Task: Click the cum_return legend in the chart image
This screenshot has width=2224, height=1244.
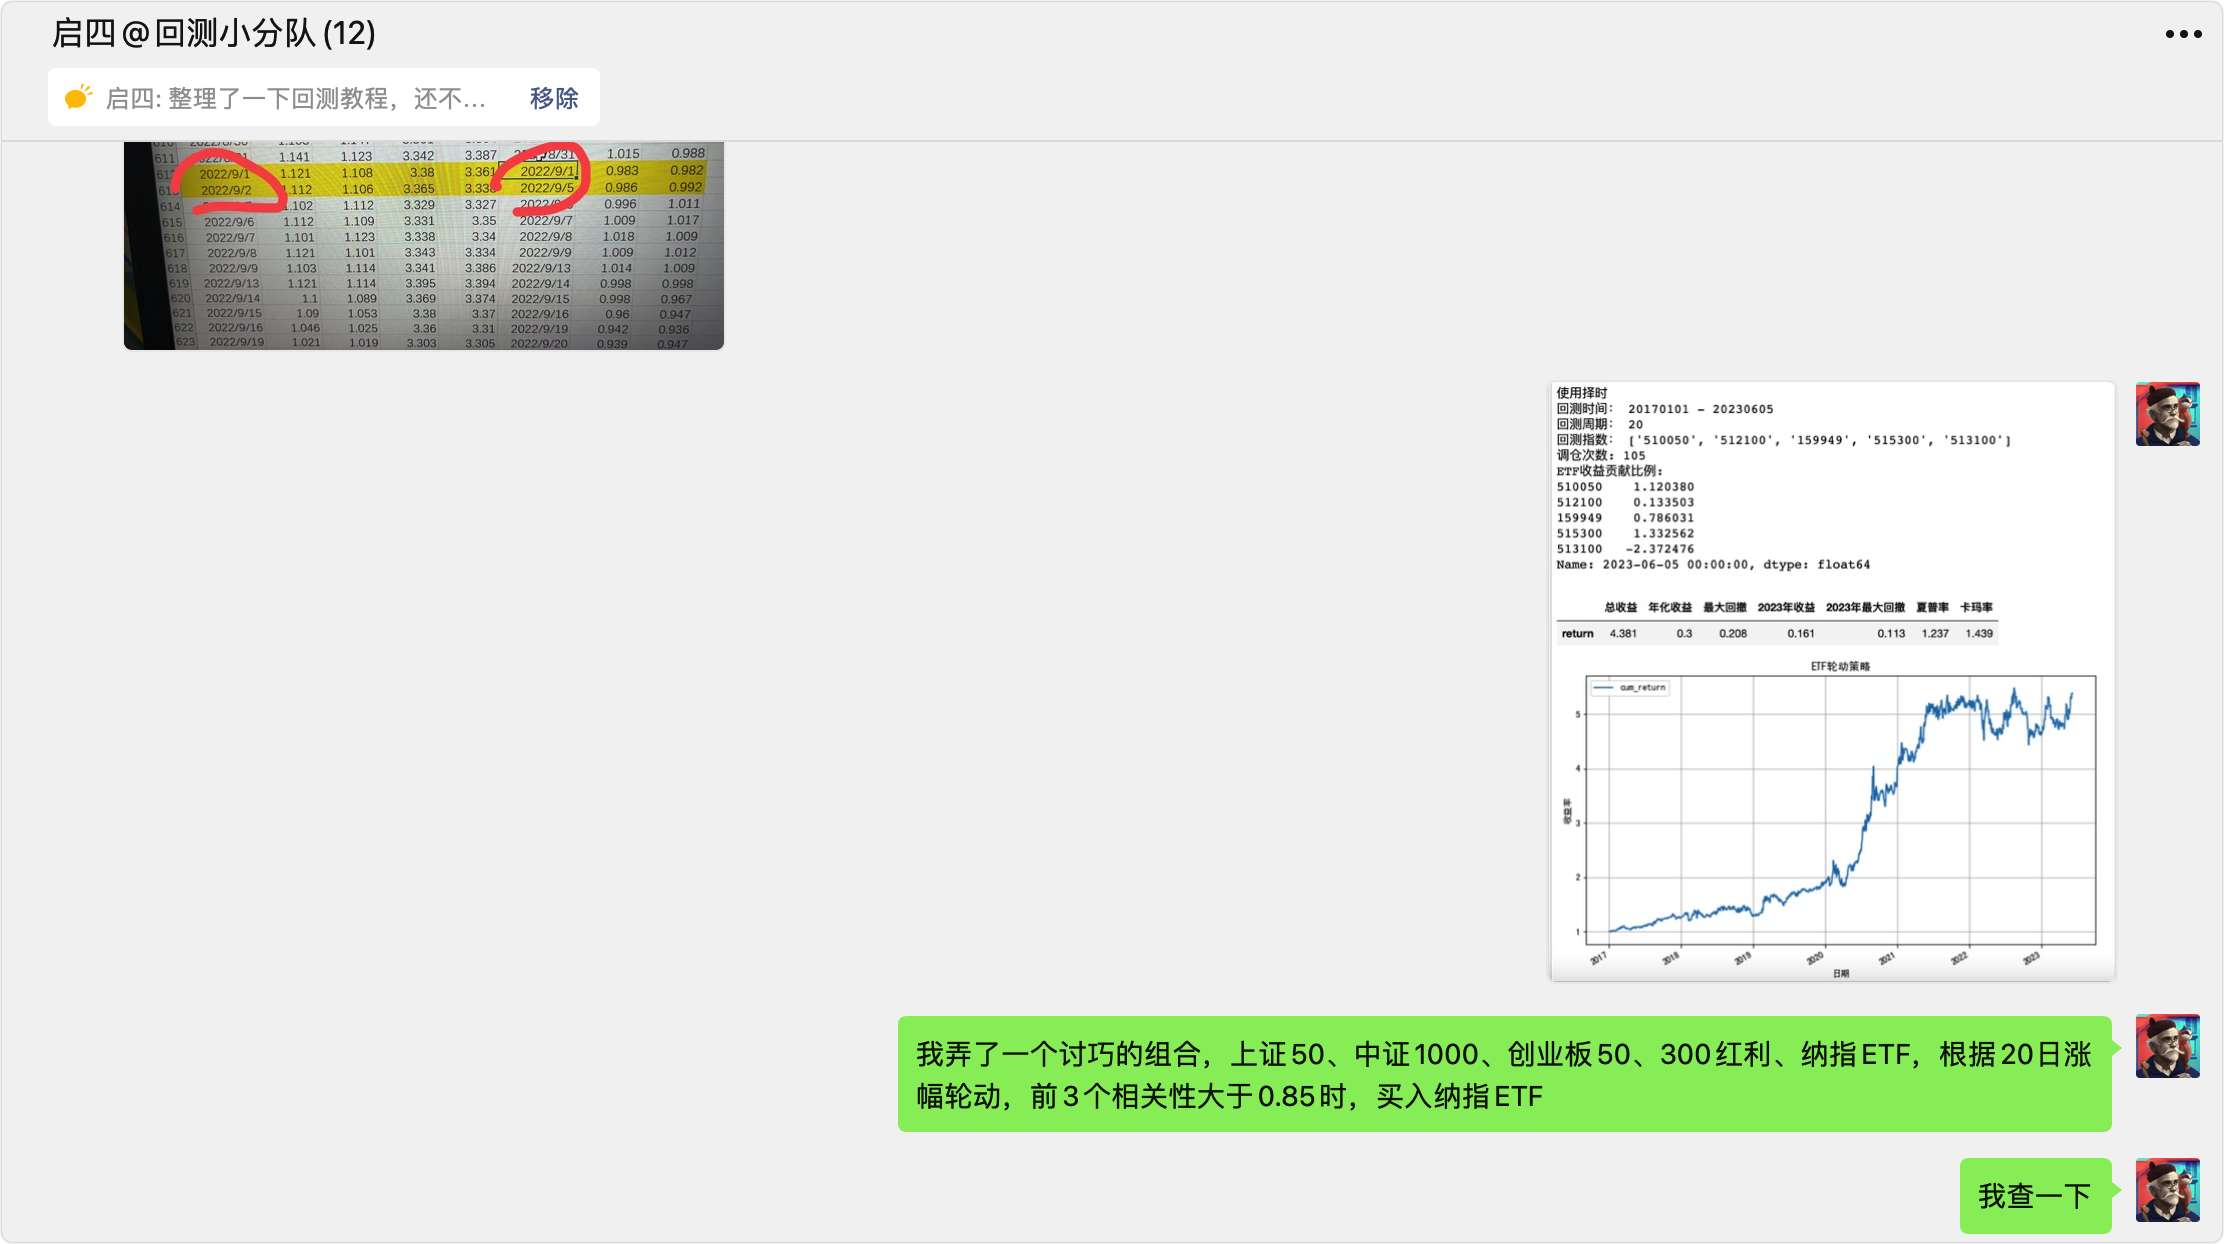Action: [1632, 688]
